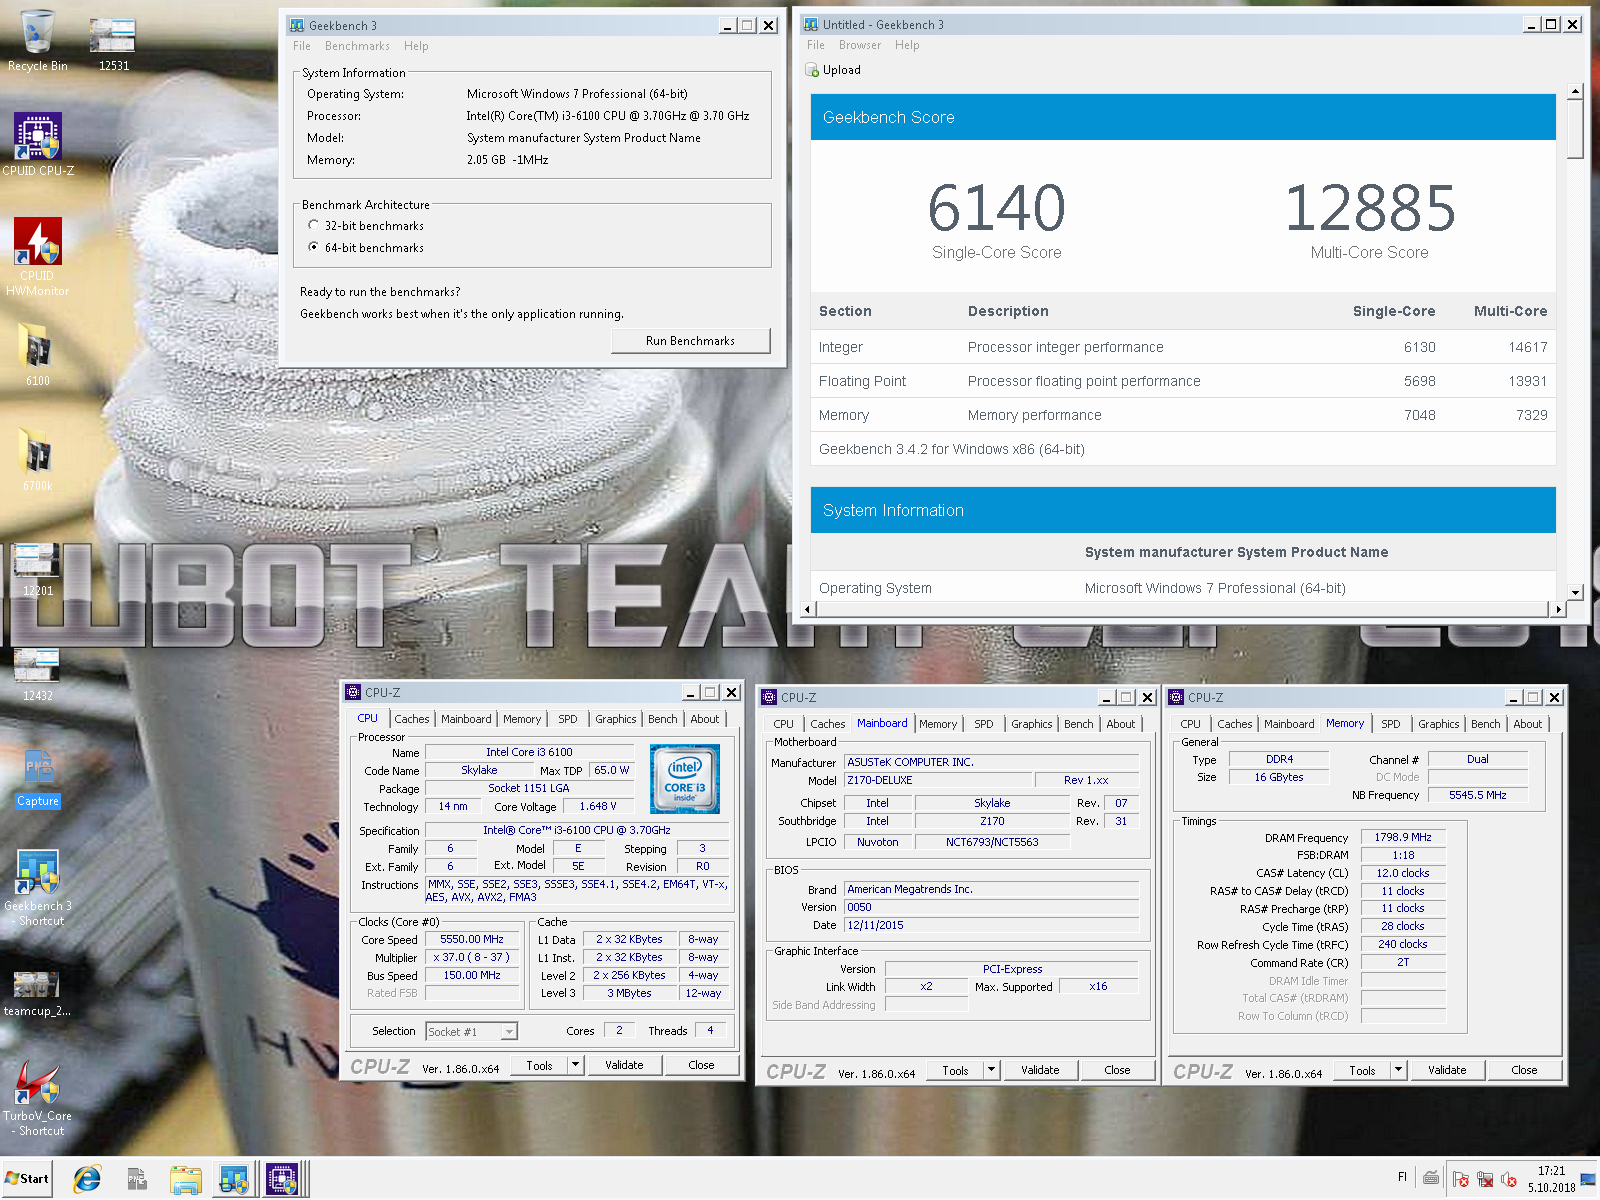This screenshot has width=1600, height=1200.
Task: Open the Action Center flag tray icon
Action: click(x=1460, y=1179)
